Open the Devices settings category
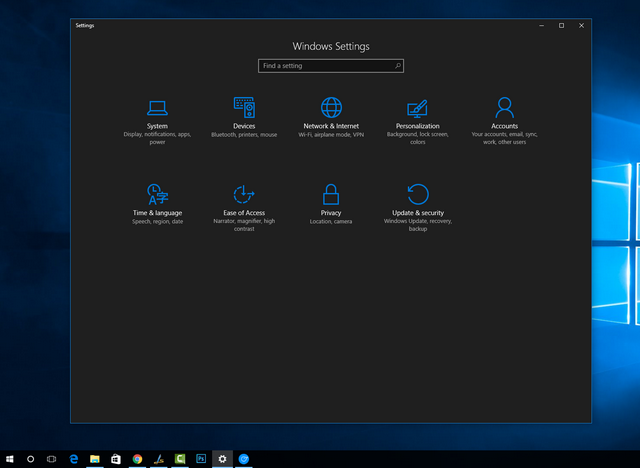 click(244, 118)
